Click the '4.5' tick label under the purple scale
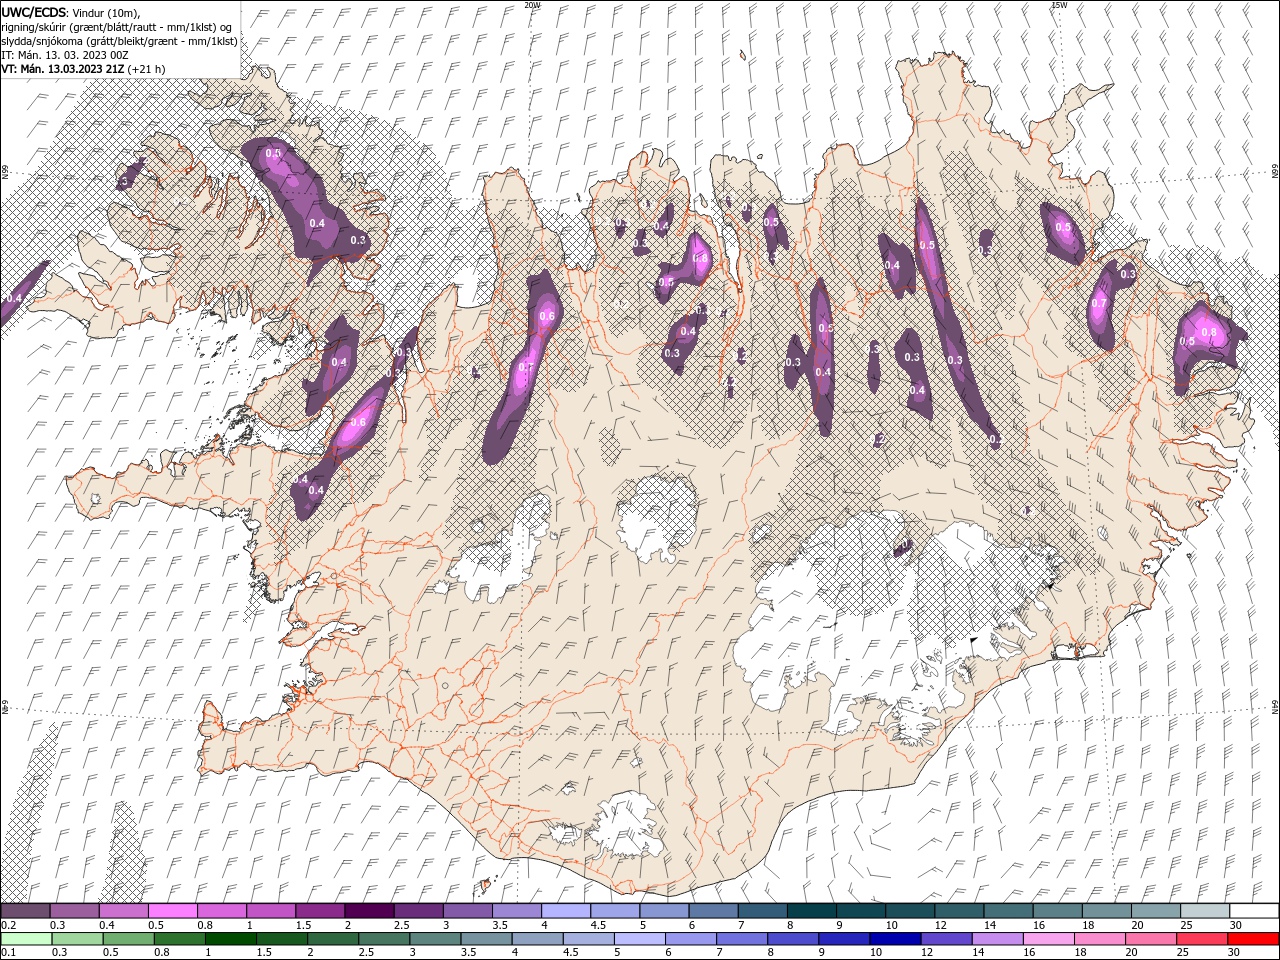The height and width of the screenshot is (960, 1280). coord(598,925)
